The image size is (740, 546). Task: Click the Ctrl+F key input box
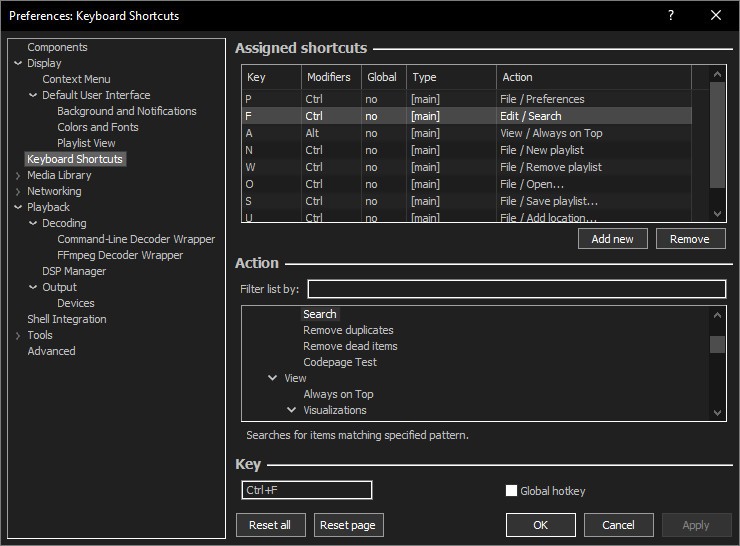pos(307,490)
